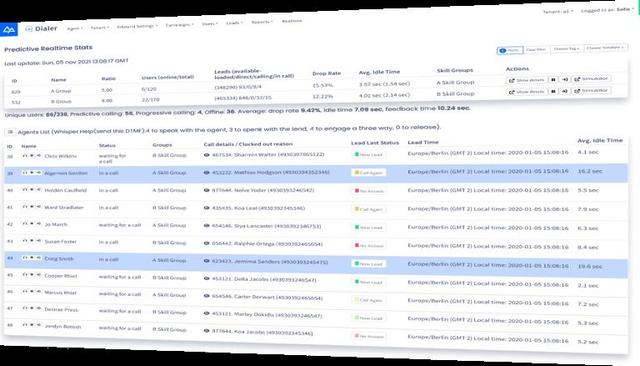Click the A Skill Group cell in stats table
The width and height of the screenshot is (640, 366).
(x=455, y=82)
